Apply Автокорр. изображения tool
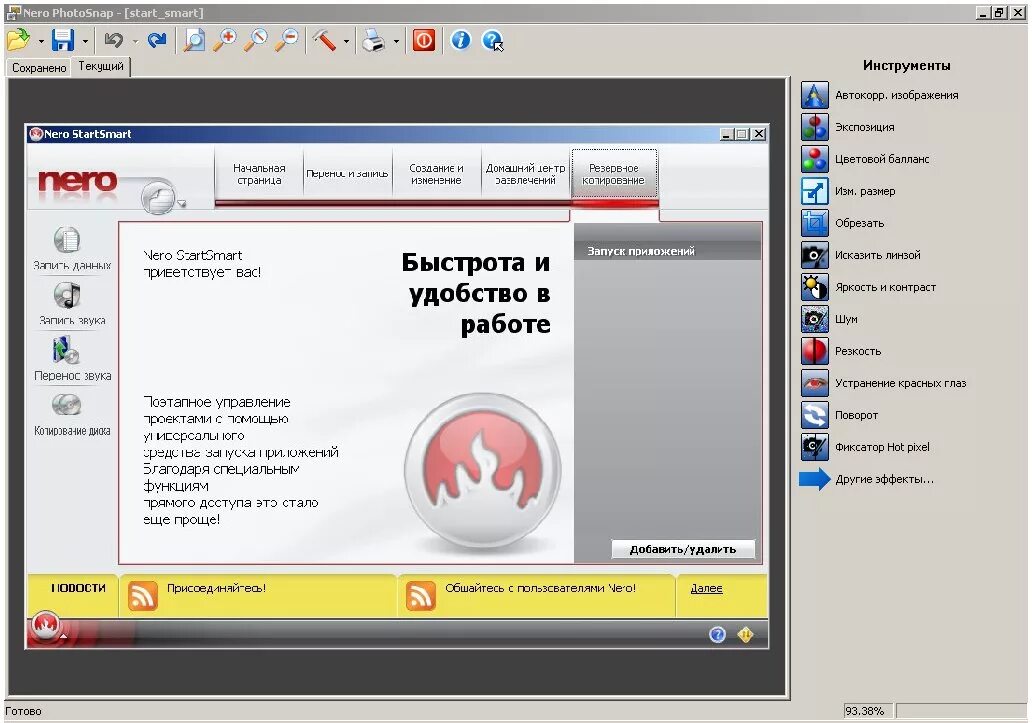Viewport: 1032px width, 723px height. [x=879, y=95]
